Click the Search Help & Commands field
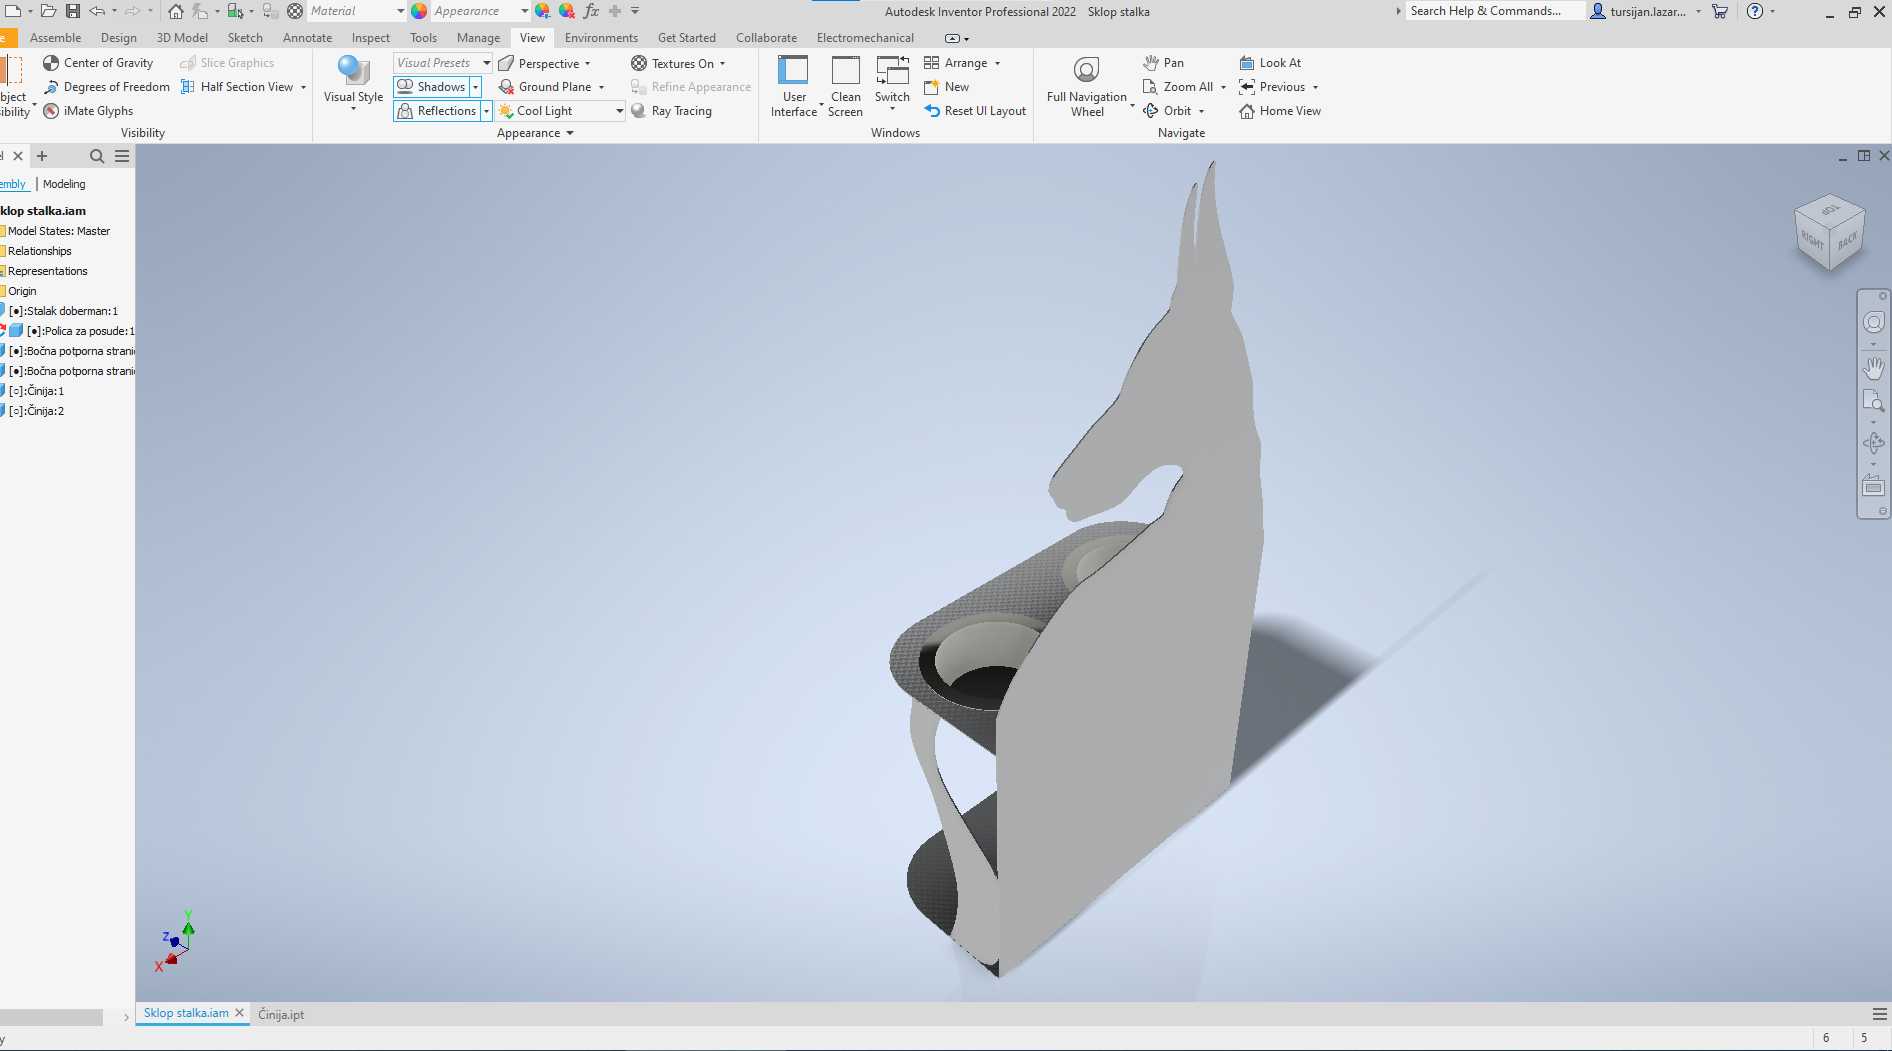This screenshot has height=1051, width=1892. pos(1494,11)
